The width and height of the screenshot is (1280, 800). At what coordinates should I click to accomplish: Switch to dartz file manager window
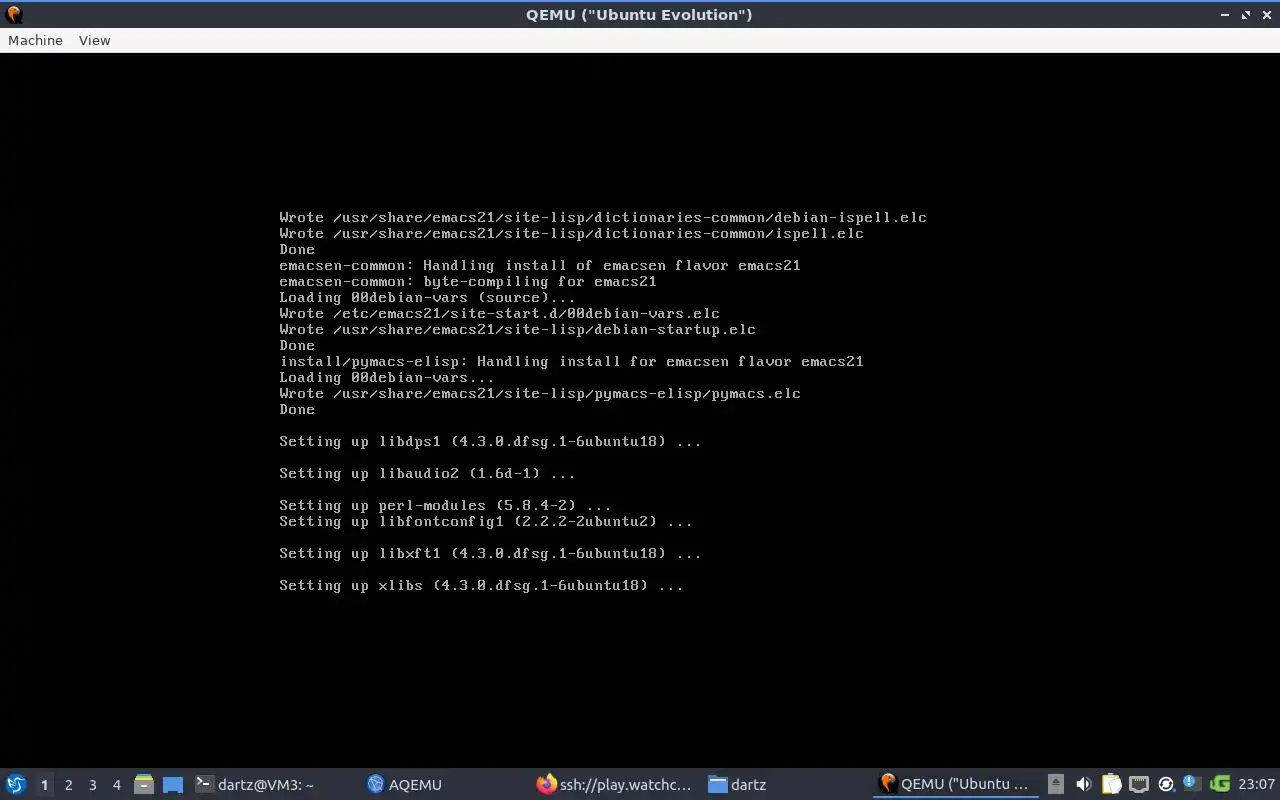point(788,784)
